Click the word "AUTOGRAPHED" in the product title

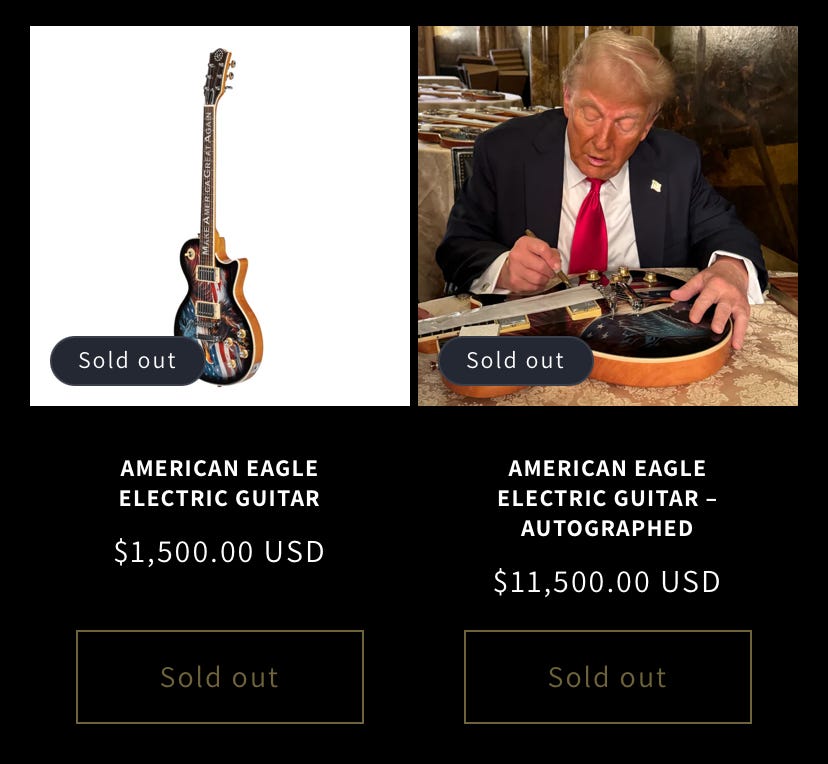pyautogui.click(x=607, y=528)
